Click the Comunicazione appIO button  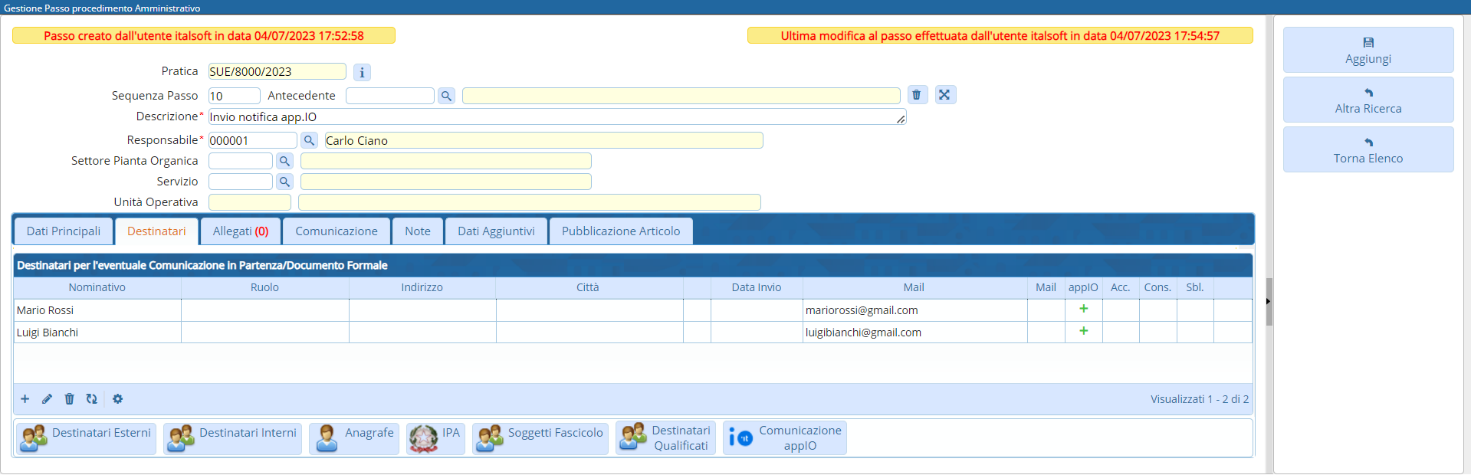click(x=785, y=438)
